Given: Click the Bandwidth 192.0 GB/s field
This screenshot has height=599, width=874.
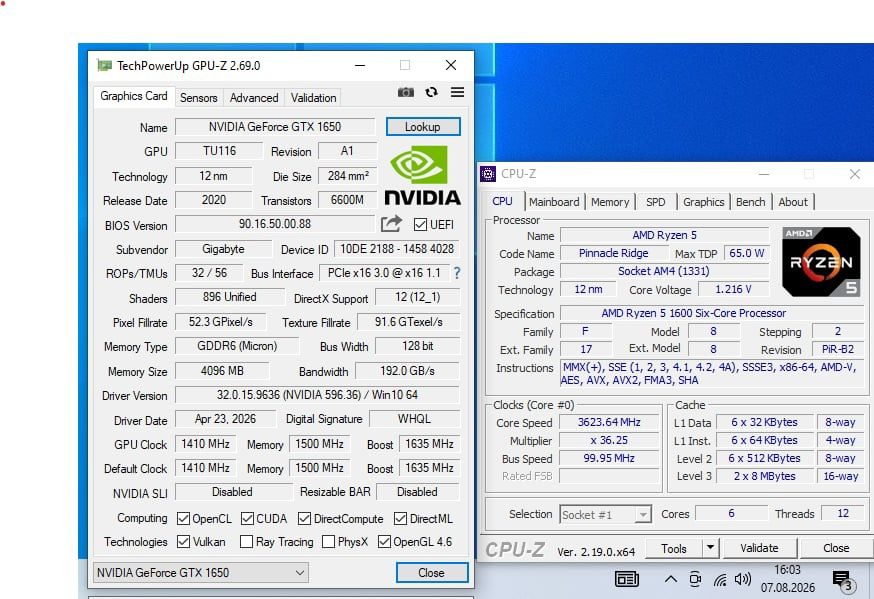Looking at the screenshot, I should [x=407, y=371].
